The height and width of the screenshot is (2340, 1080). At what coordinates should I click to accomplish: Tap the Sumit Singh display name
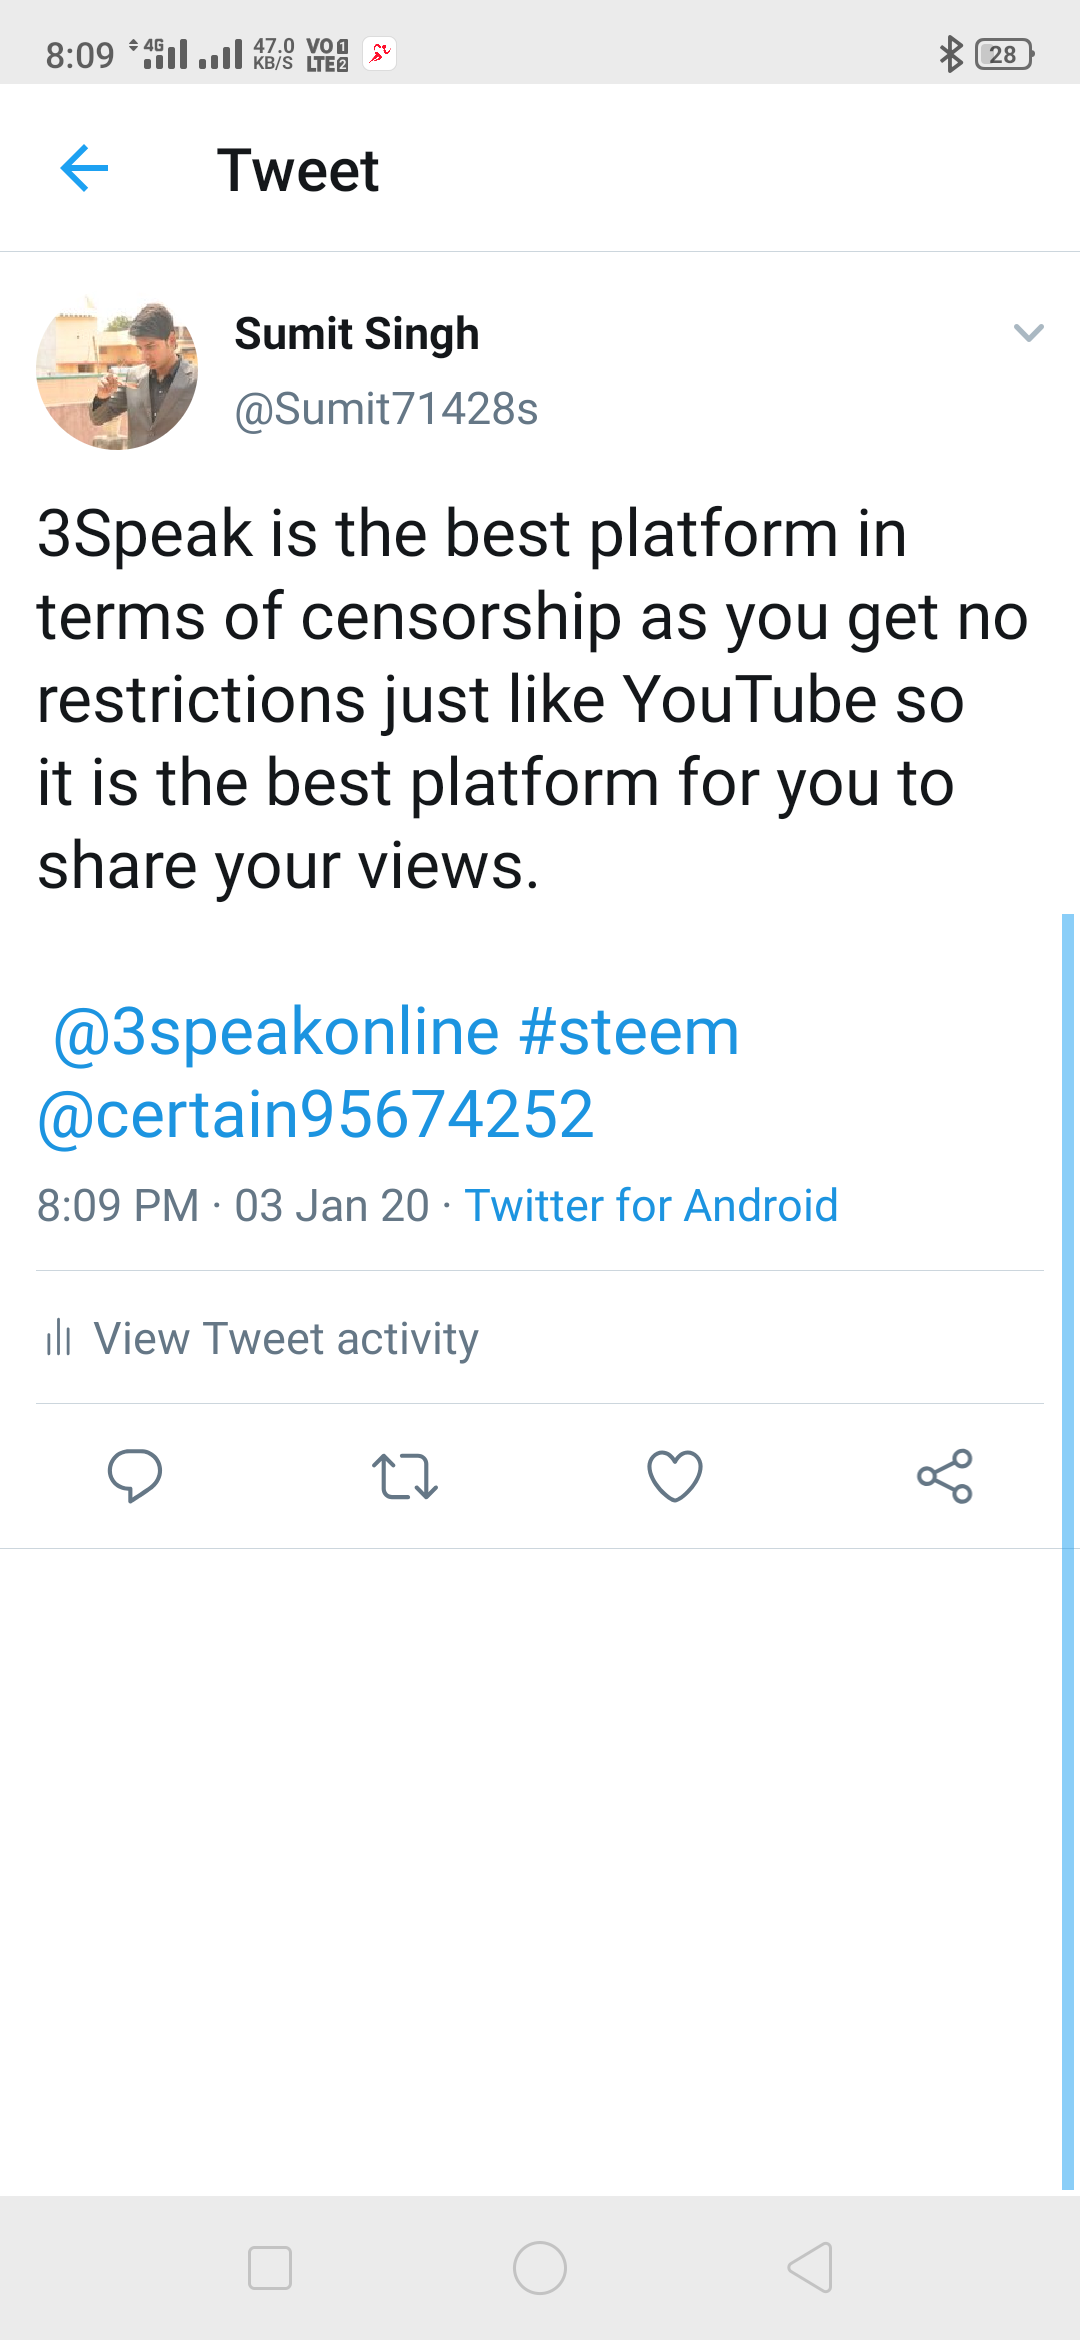click(357, 334)
